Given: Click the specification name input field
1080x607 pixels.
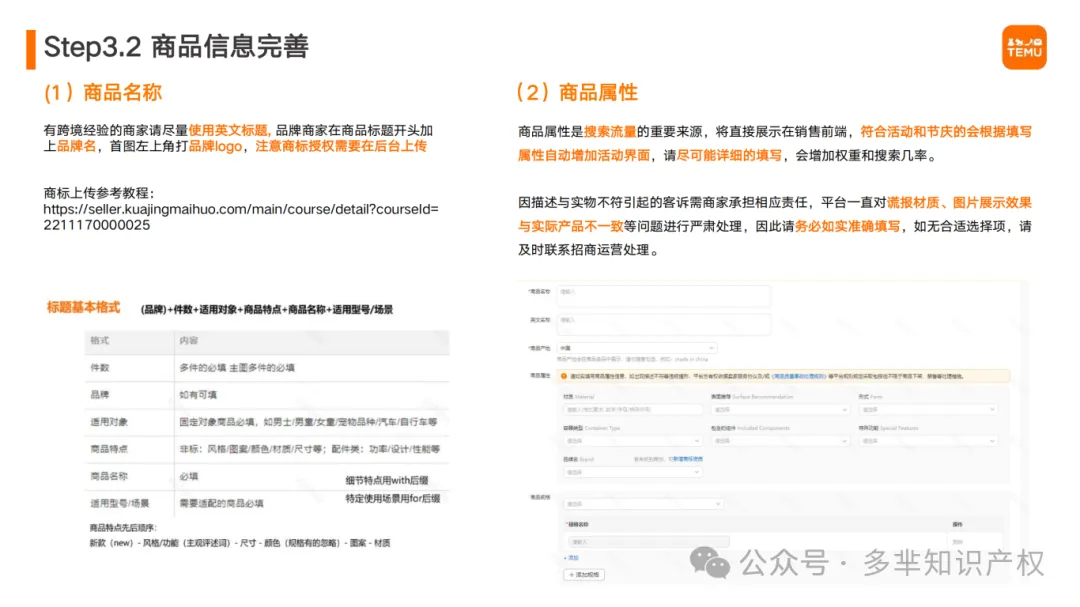Looking at the screenshot, I should tap(649, 542).
